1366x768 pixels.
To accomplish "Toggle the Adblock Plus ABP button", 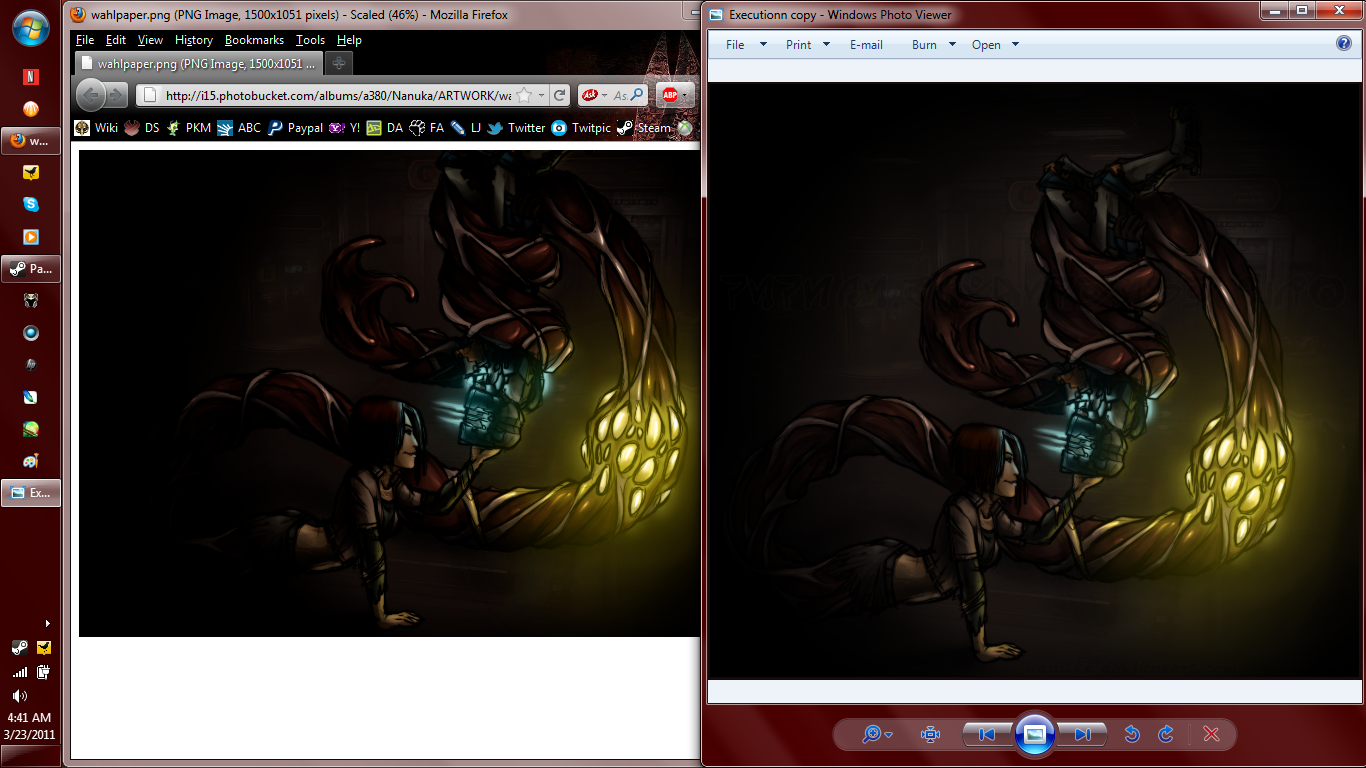I will pos(670,96).
